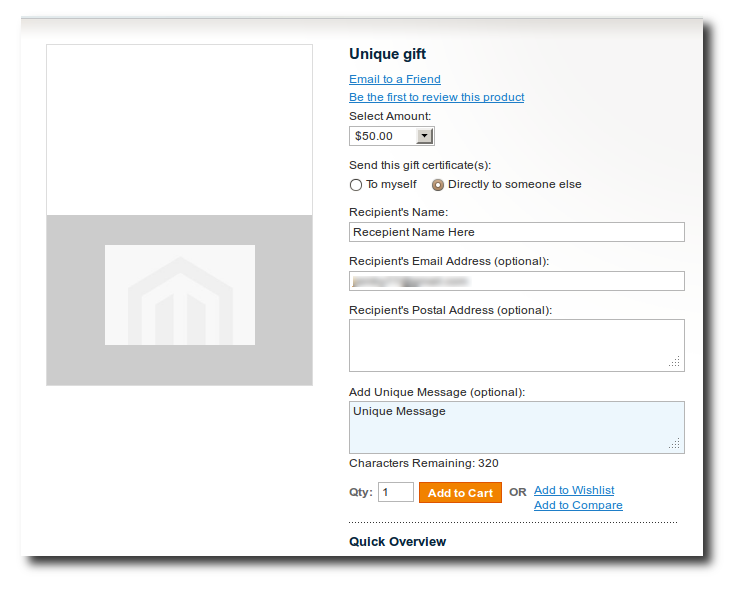Open the Select Amount $50.00 dropdown

pyautogui.click(x=392, y=136)
